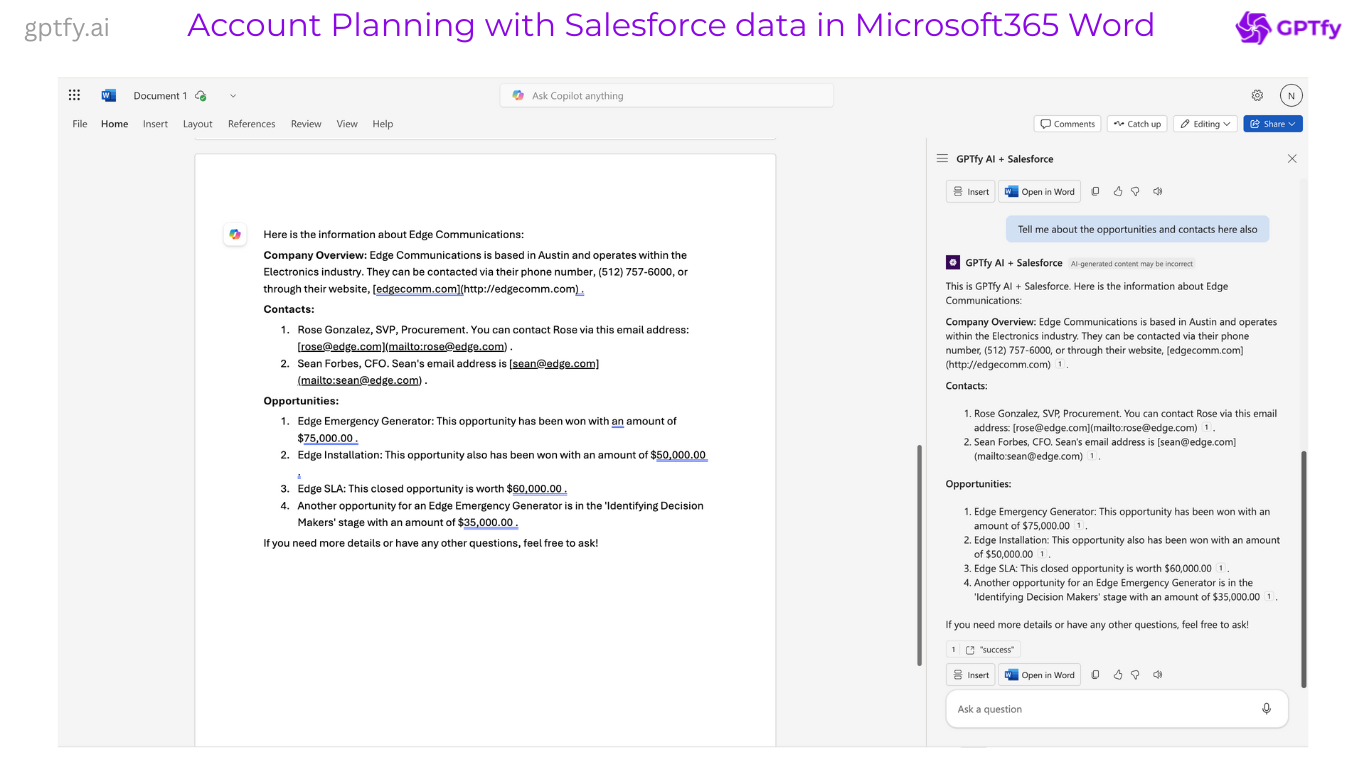Click the read aloud speaker icon at bottom
The width and height of the screenshot is (1366, 768).
click(1158, 675)
